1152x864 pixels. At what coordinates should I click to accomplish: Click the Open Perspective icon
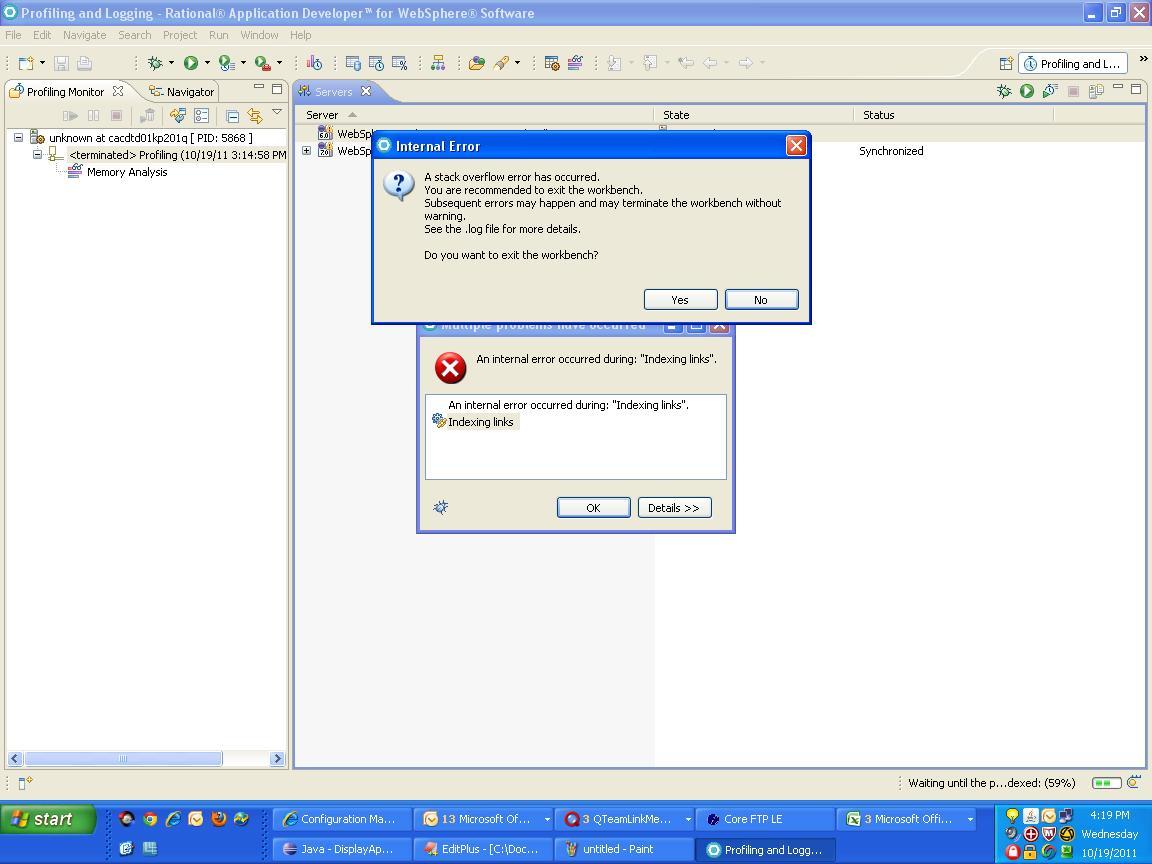point(1006,64)
